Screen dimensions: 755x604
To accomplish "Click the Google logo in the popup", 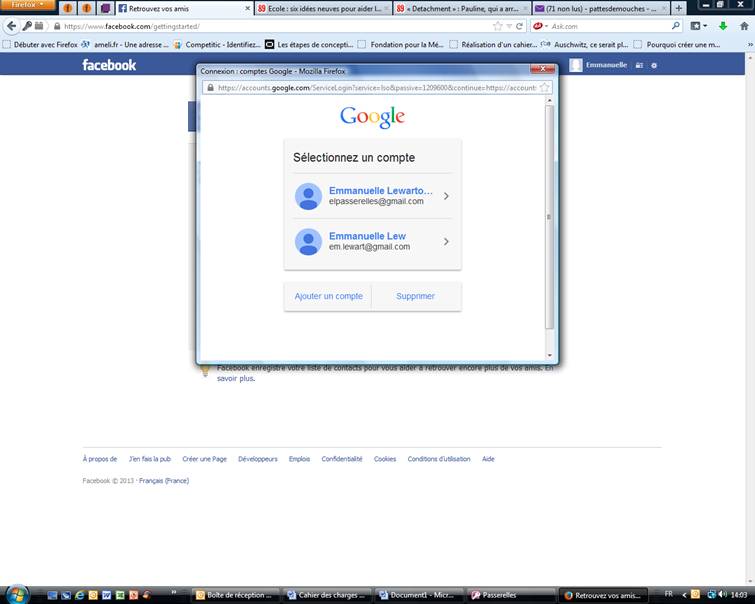I will click(x=372, y=117).
